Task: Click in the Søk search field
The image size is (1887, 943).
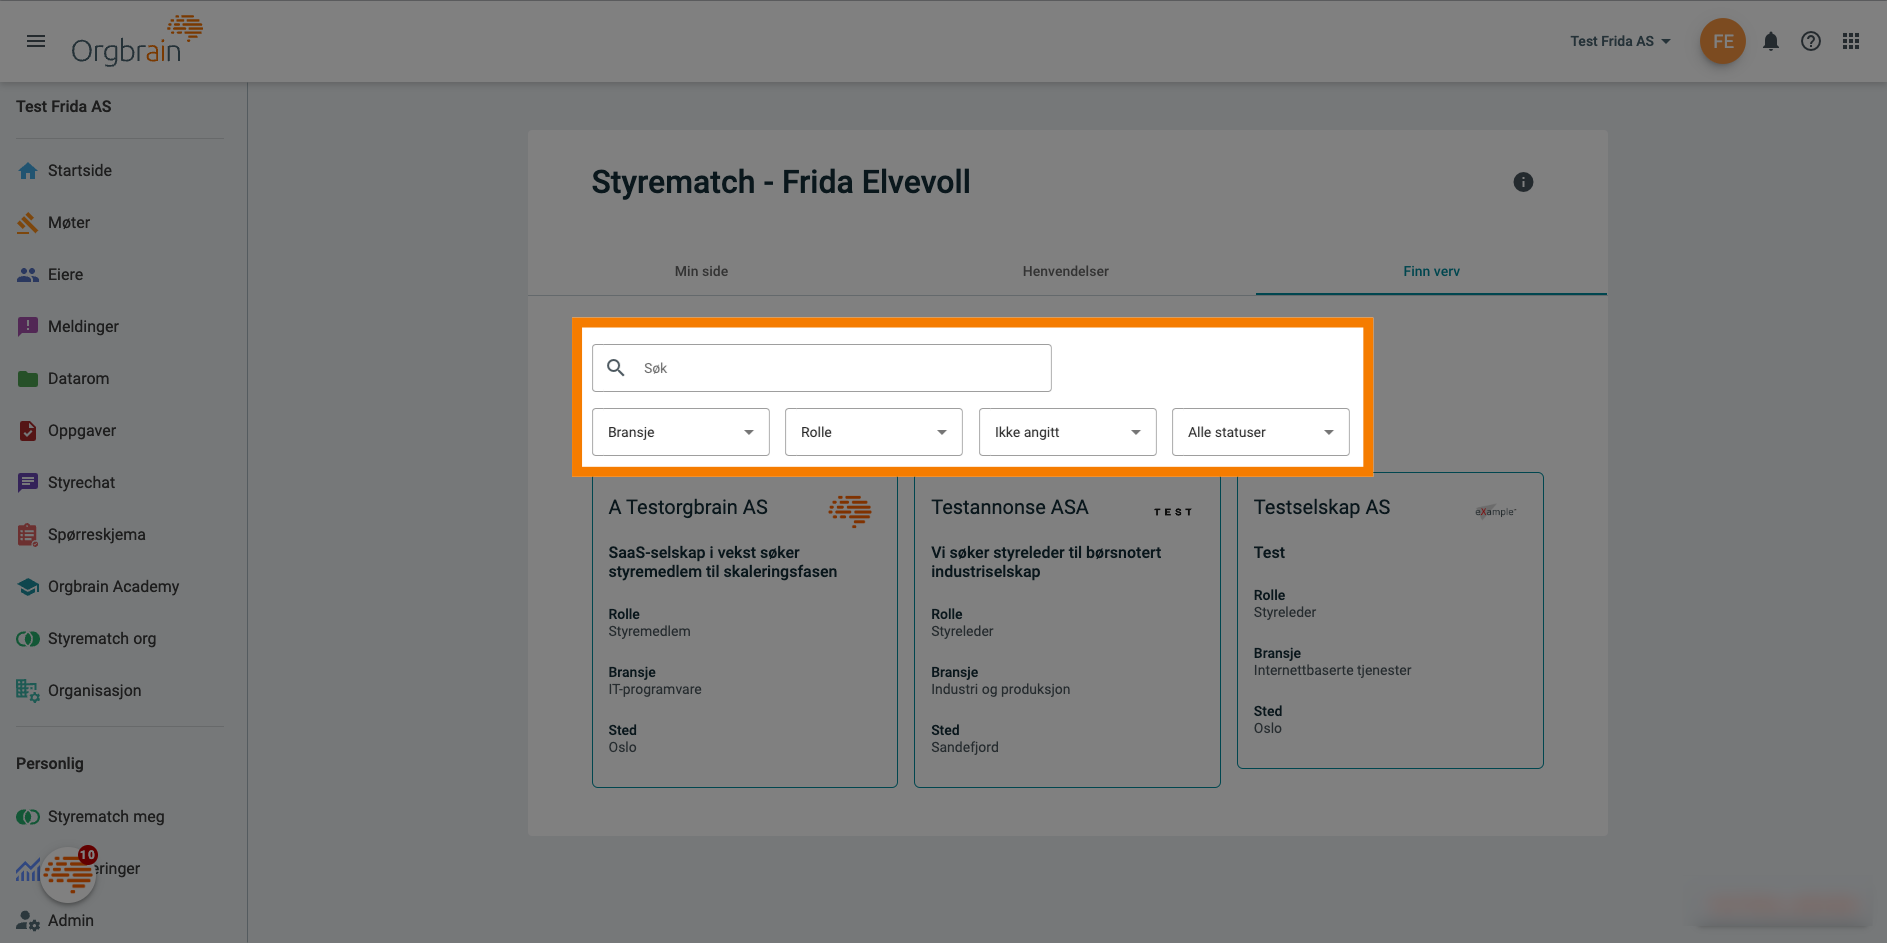Action: (x=822, y=368)
